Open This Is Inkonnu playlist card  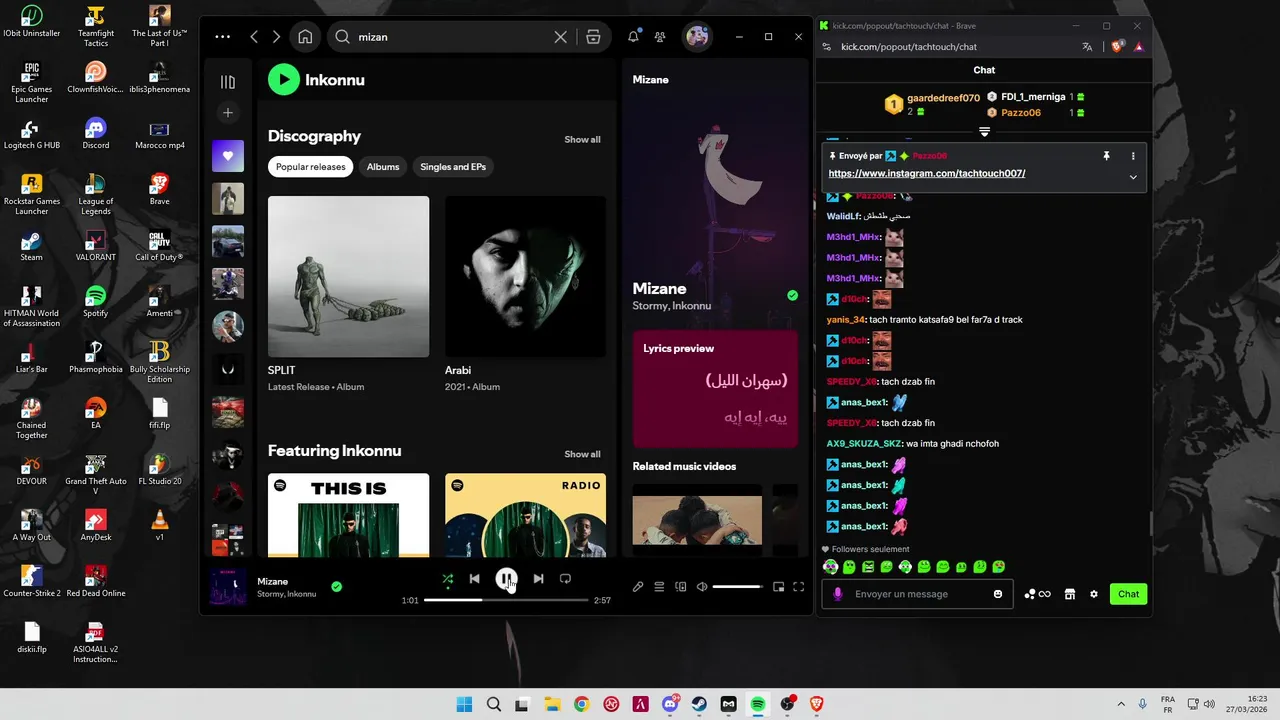pos(348,515)
